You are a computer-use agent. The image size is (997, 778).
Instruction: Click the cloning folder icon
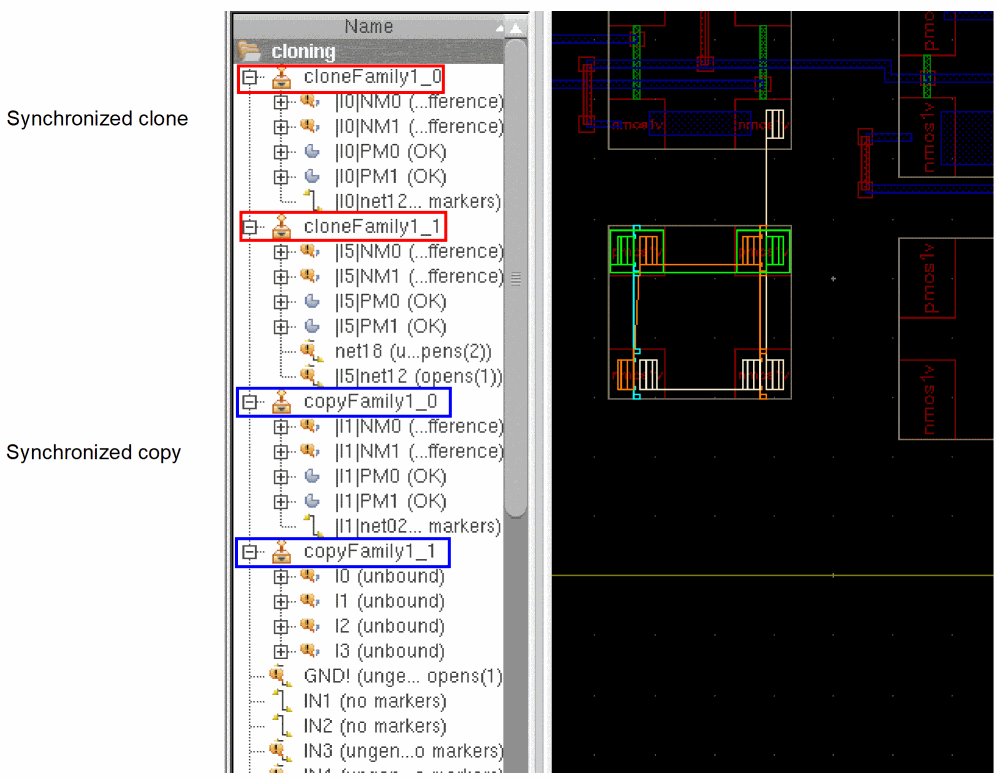tap(247, 51)
